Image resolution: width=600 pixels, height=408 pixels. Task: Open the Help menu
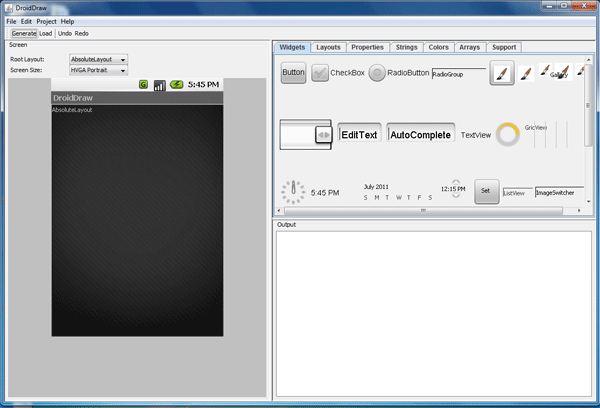click(67, 21)
